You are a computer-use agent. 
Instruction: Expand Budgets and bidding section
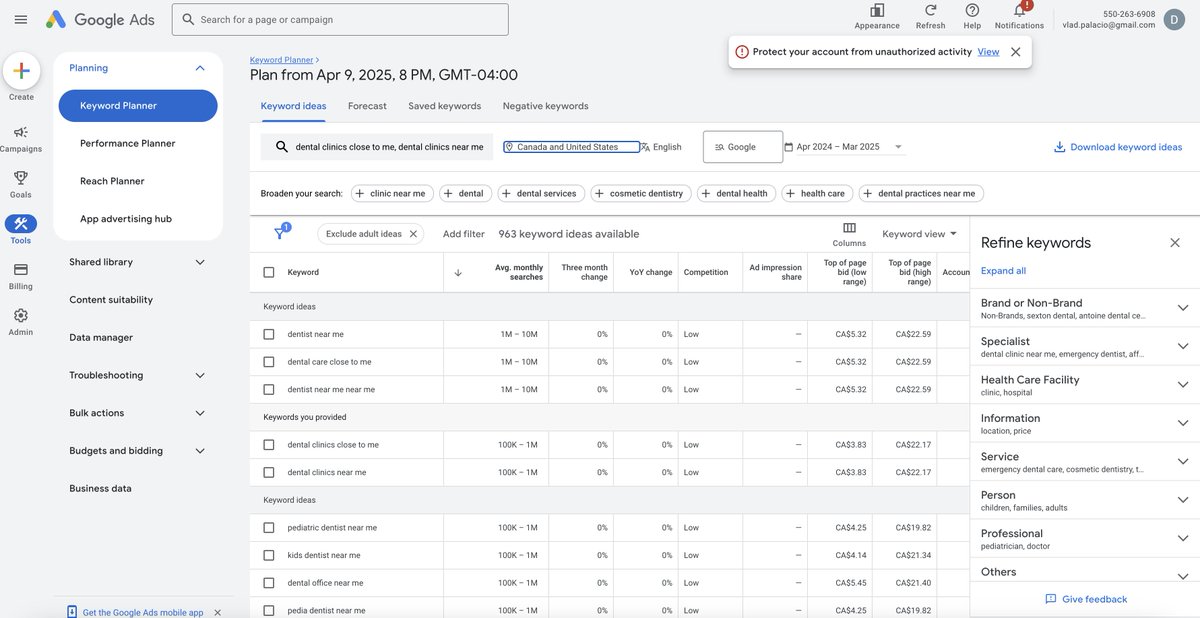[x=199, y=451]
